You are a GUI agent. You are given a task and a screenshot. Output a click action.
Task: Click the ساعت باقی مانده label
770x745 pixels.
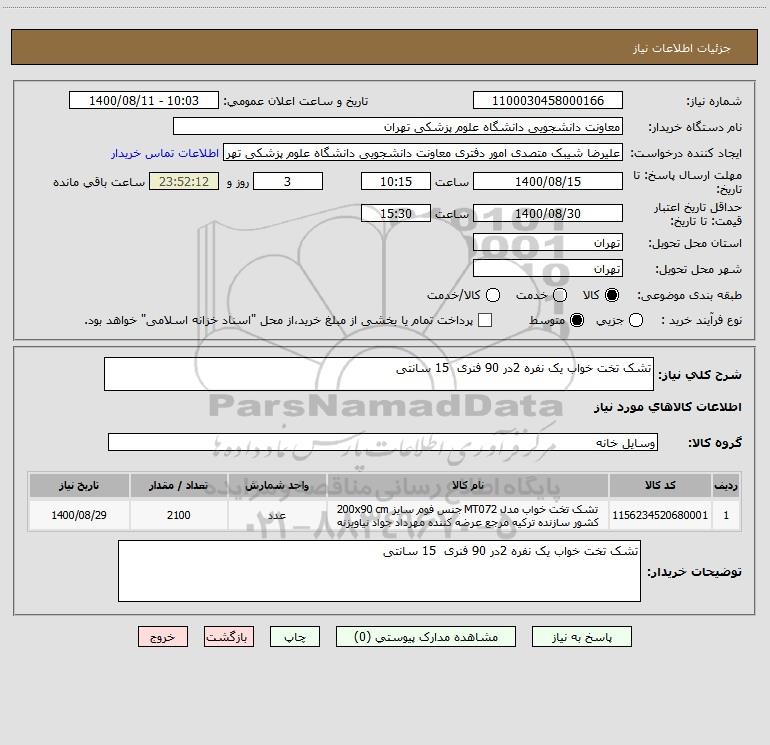click(99, 182)
